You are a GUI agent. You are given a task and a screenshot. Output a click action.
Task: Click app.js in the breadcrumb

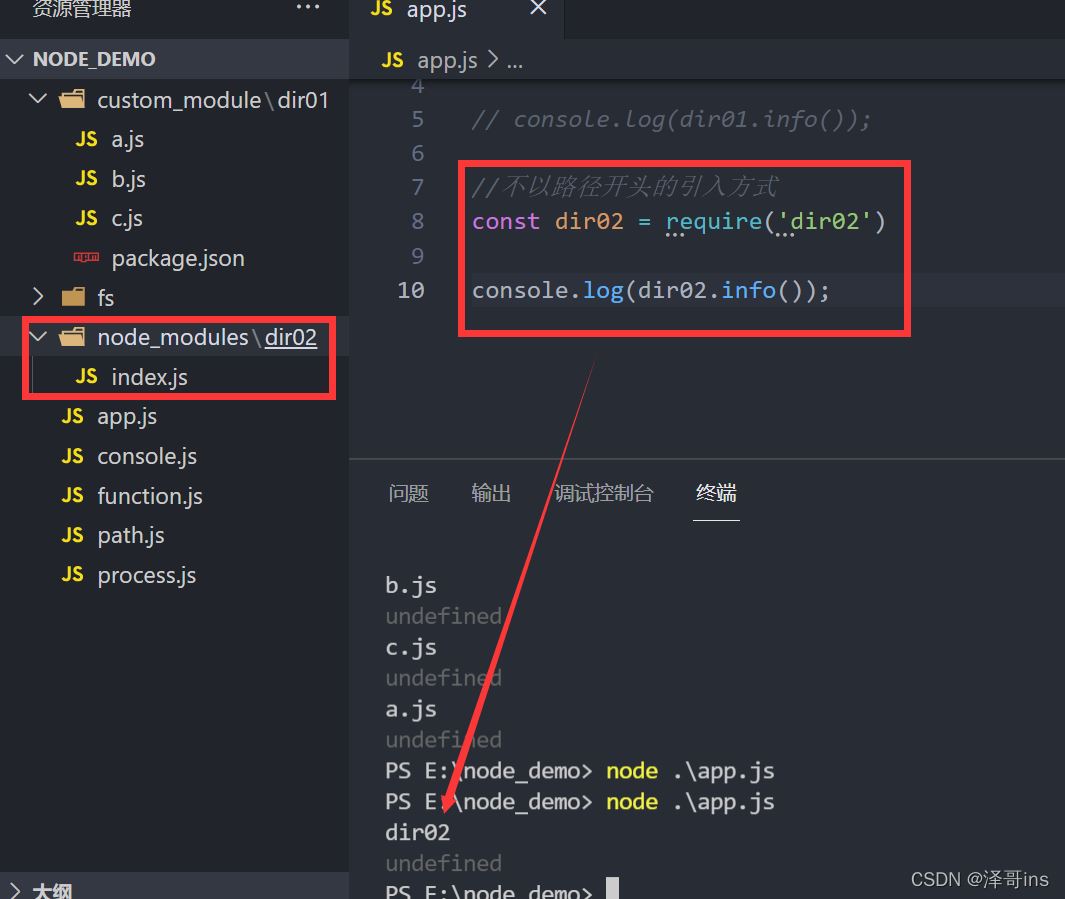pos(447,60)
